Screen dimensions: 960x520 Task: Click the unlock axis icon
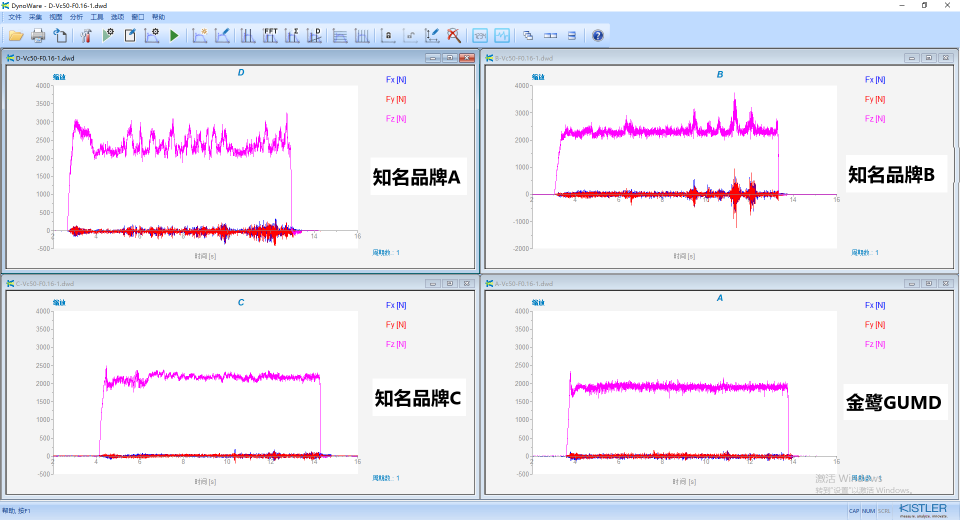pyautogui.click(x=410, y=36)
